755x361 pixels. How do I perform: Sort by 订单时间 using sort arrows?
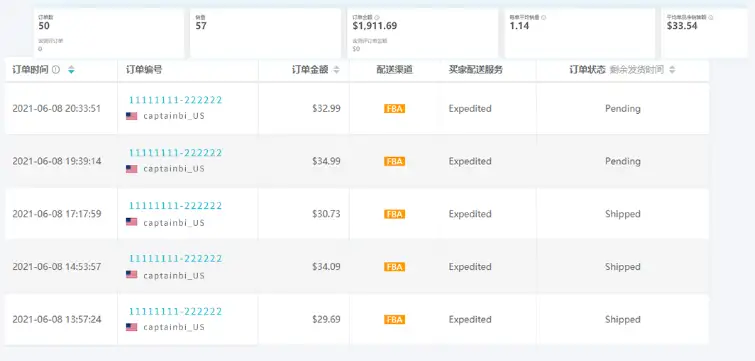(x=71, y=70)
